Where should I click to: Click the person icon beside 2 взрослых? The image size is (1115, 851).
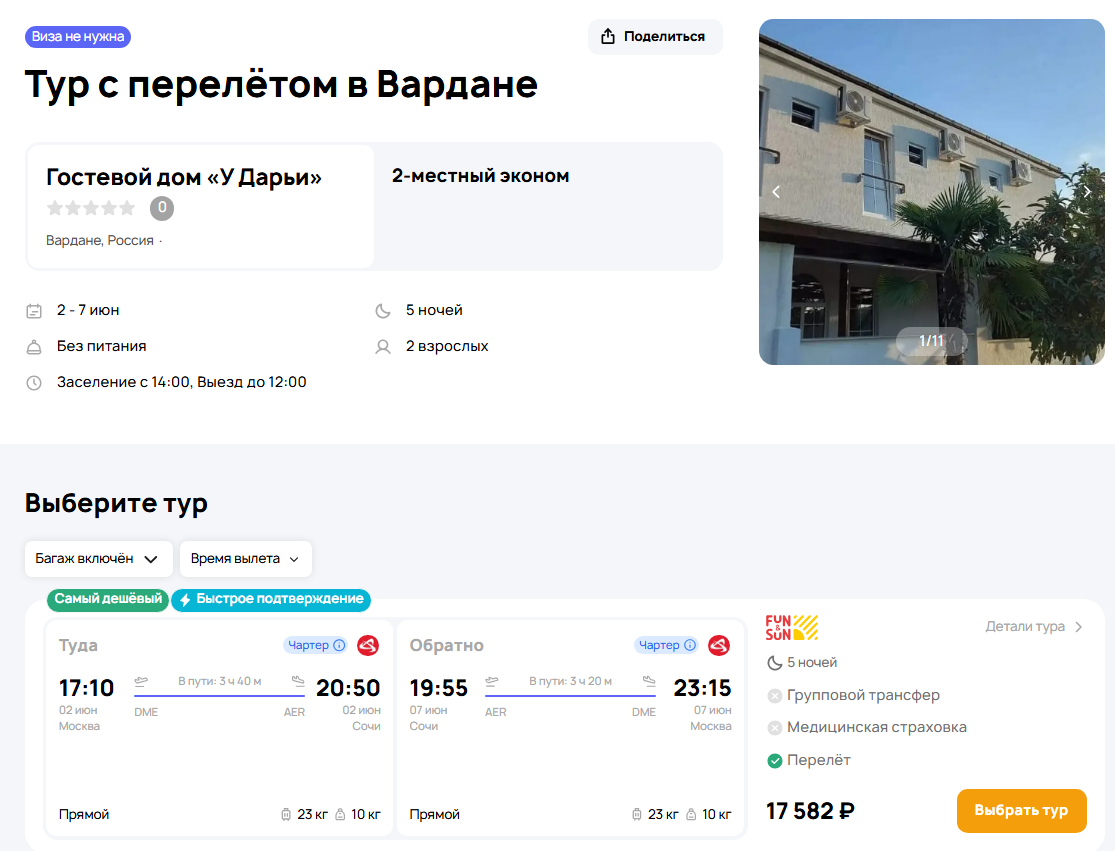coord(383,347)
